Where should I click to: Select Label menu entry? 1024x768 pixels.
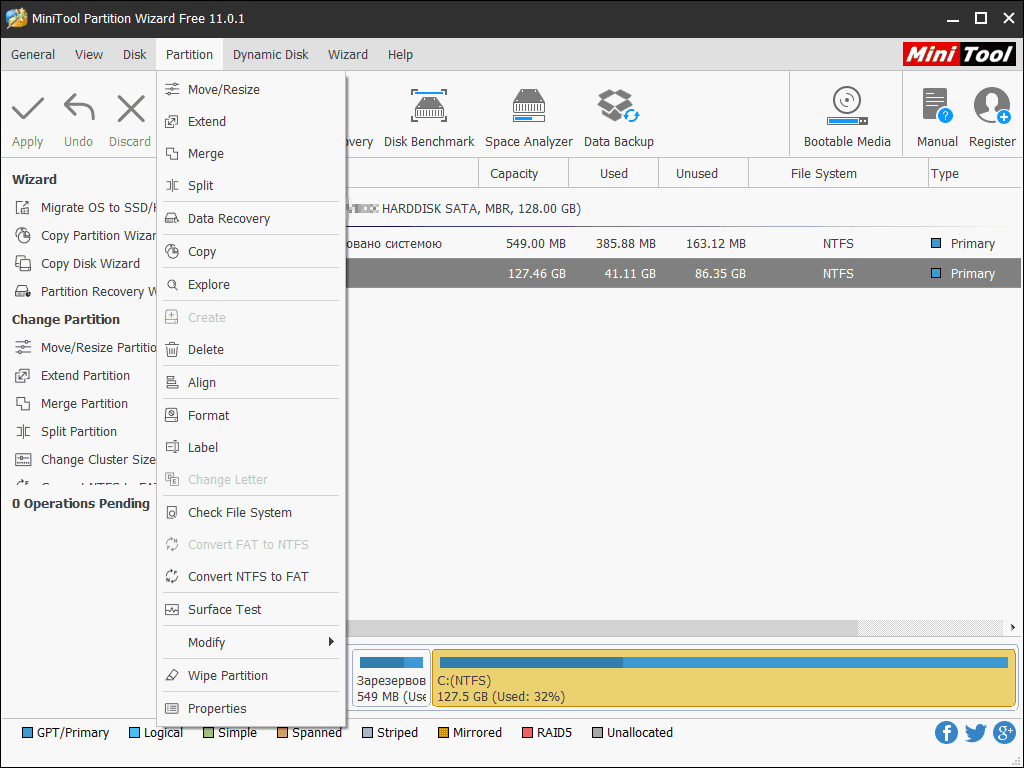251,447
